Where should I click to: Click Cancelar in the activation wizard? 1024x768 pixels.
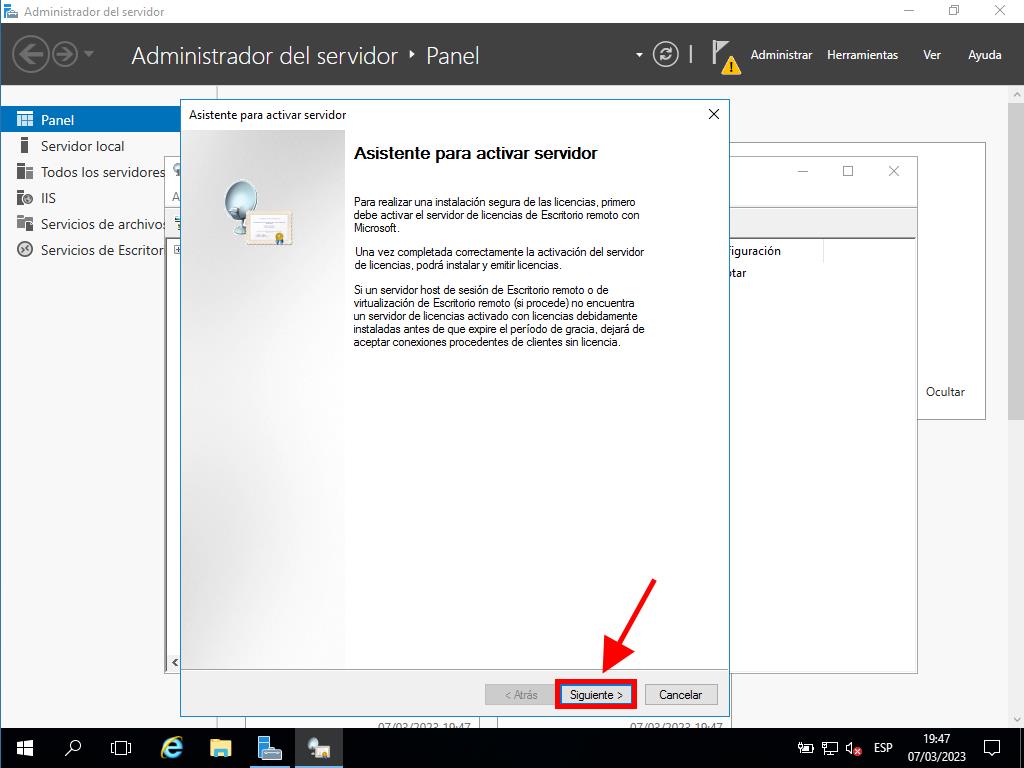click(680, 694)
